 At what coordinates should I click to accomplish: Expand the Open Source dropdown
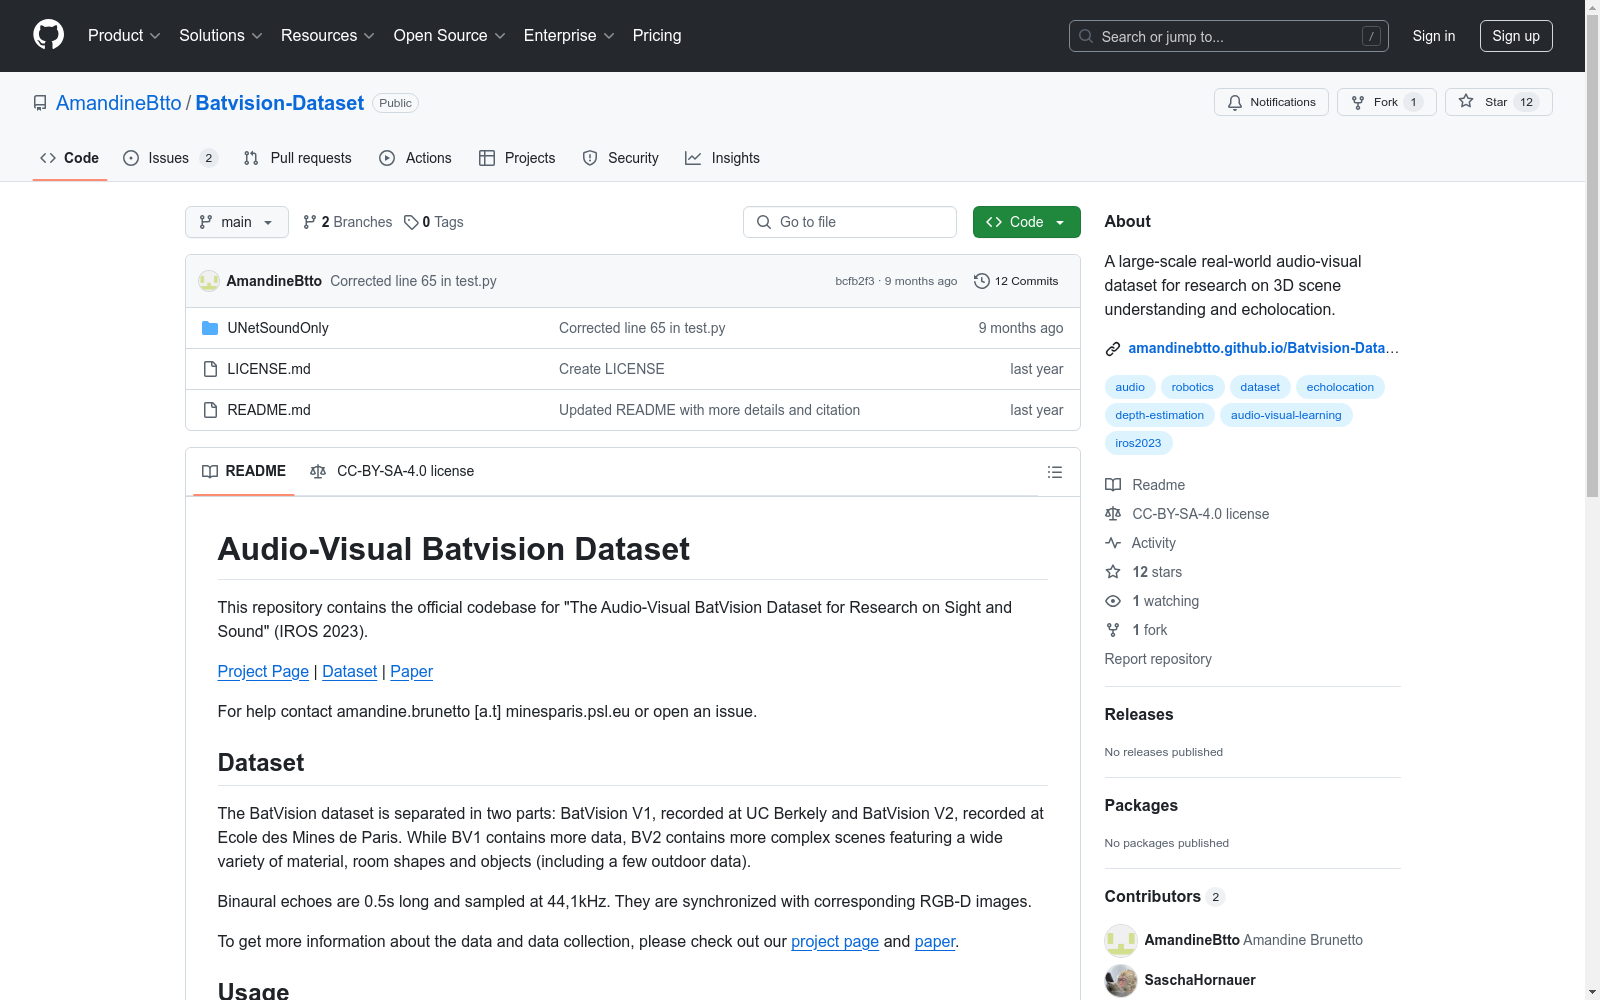[x=450, y=36]
